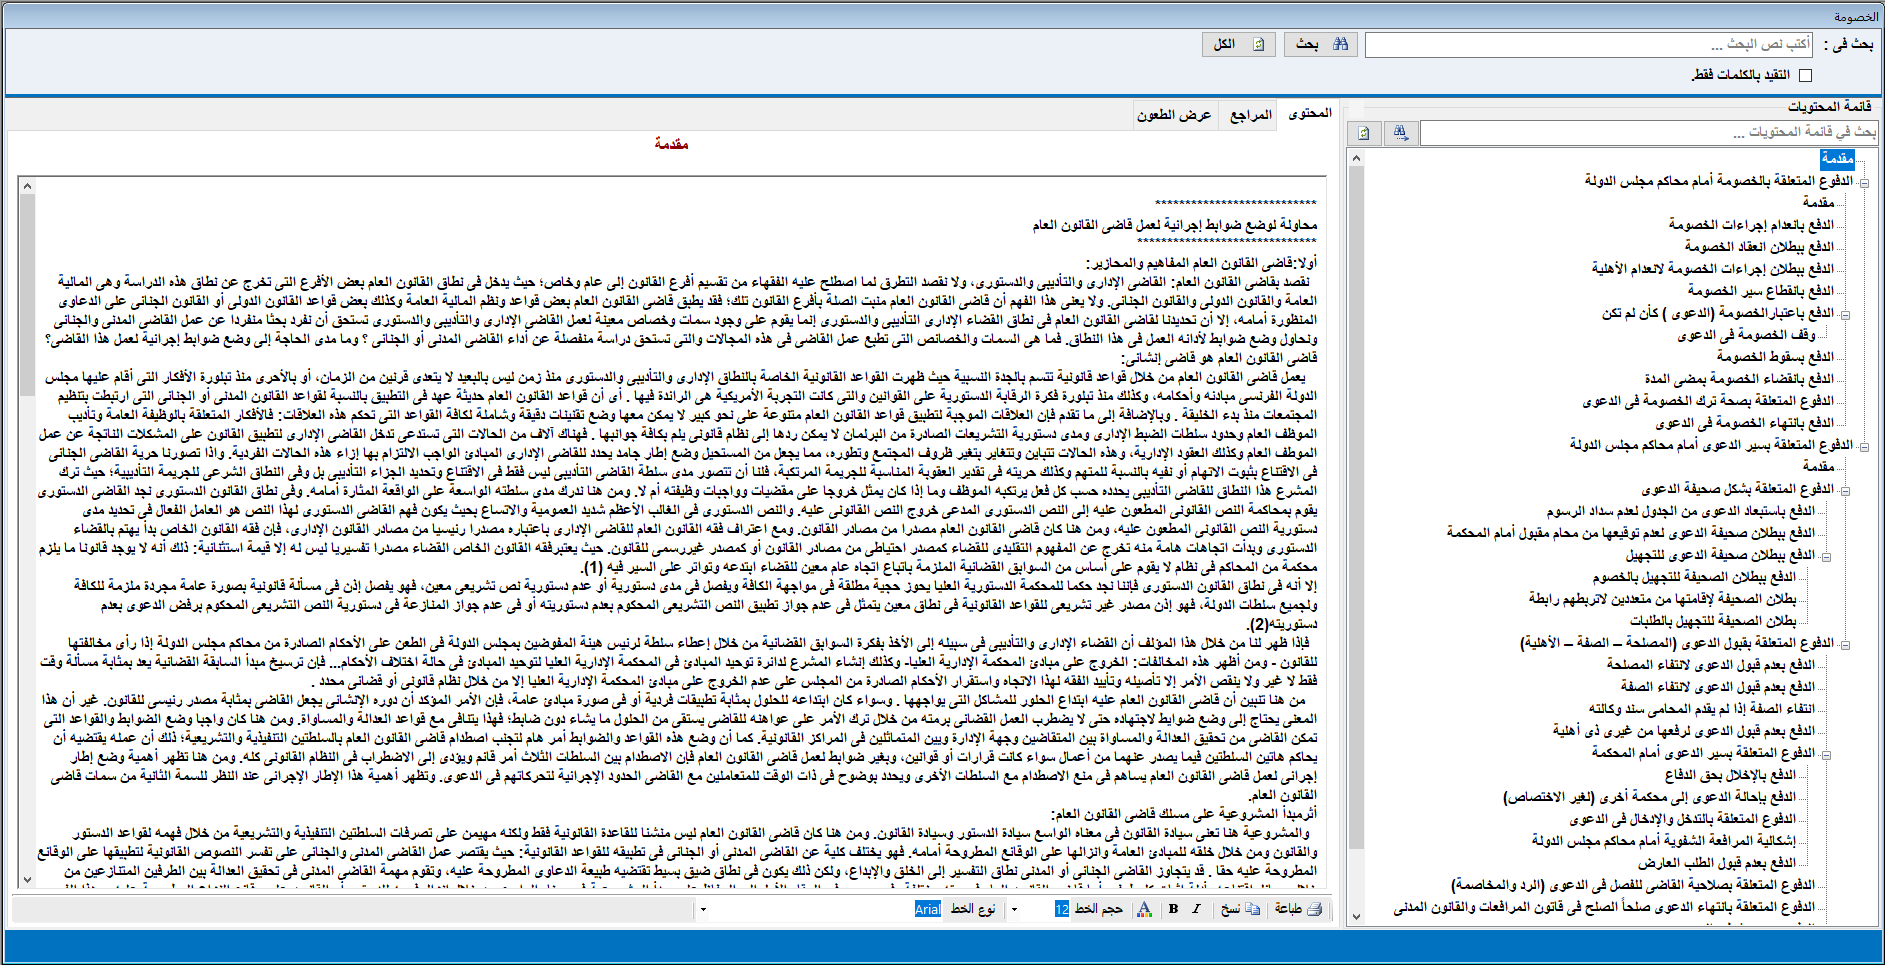Select الدفع بإحالة الدعوى إلى محكمة أخرى
This screenshot has width=1885, height=965.
tap(1649, 796)
